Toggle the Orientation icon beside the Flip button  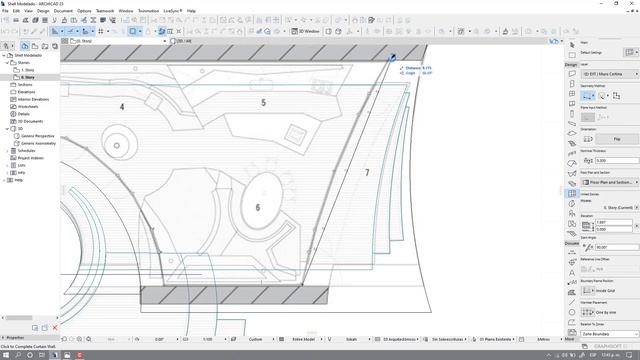588,139
